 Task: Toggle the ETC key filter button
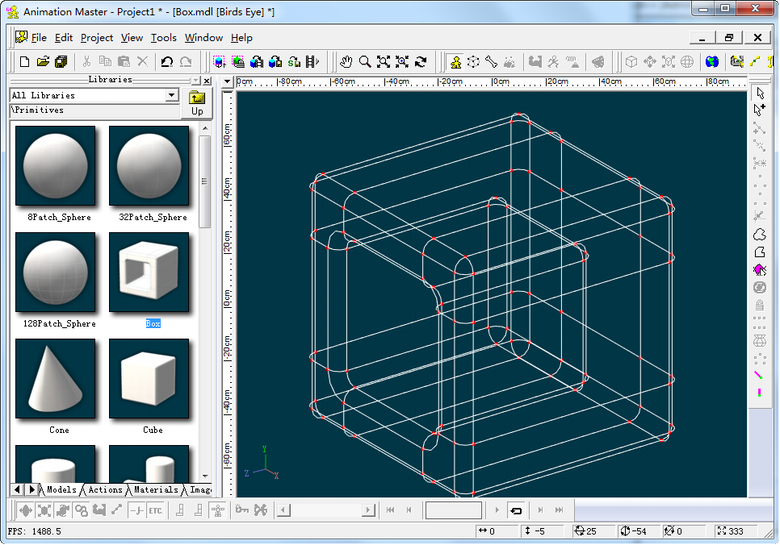tap(155, 511)
